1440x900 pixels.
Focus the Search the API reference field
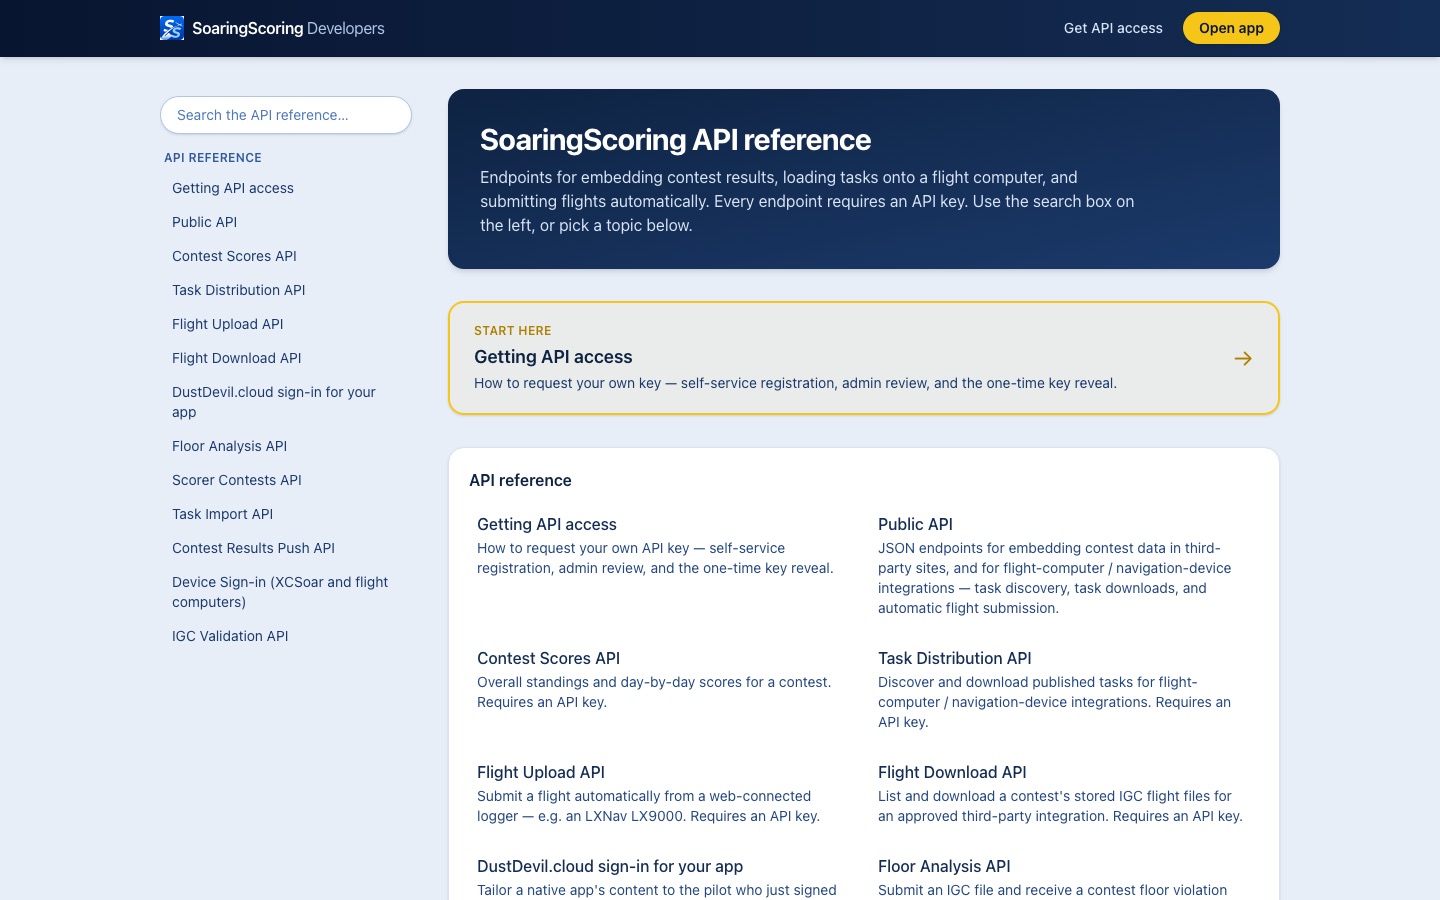(x=286, y=115)
